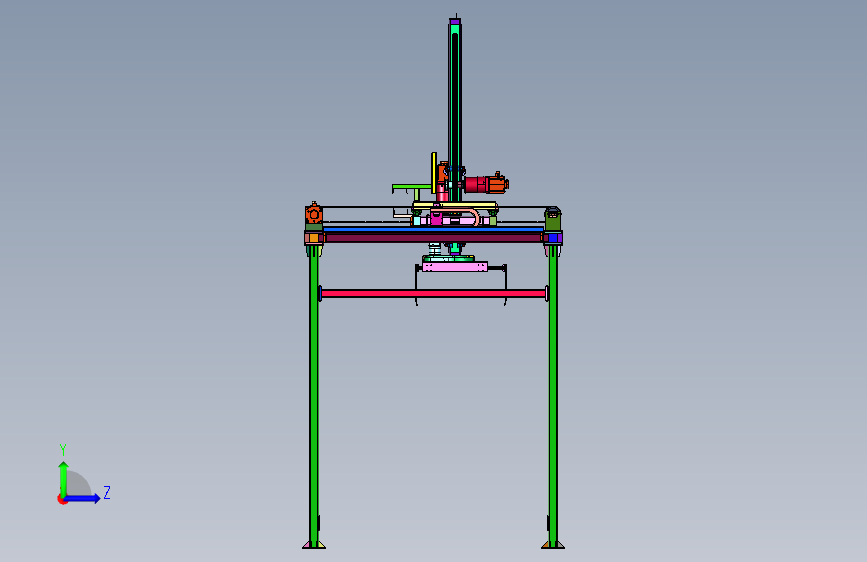Select the right leg foot plate
This screenshot has height=562, width=867.
(x=553, y=545)
